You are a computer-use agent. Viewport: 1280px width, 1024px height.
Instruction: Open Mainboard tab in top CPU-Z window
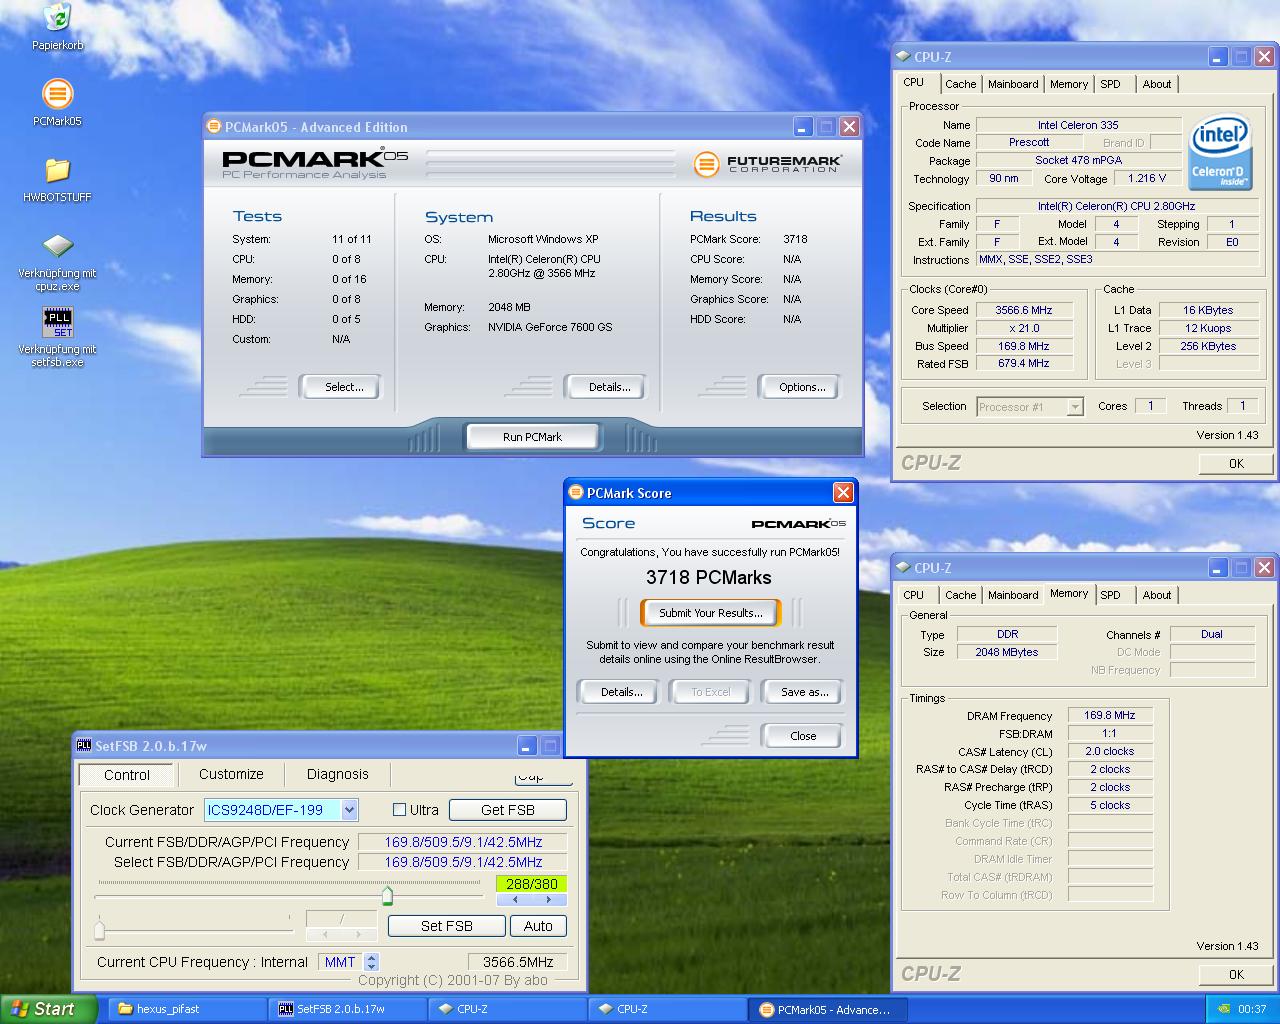1013,84
